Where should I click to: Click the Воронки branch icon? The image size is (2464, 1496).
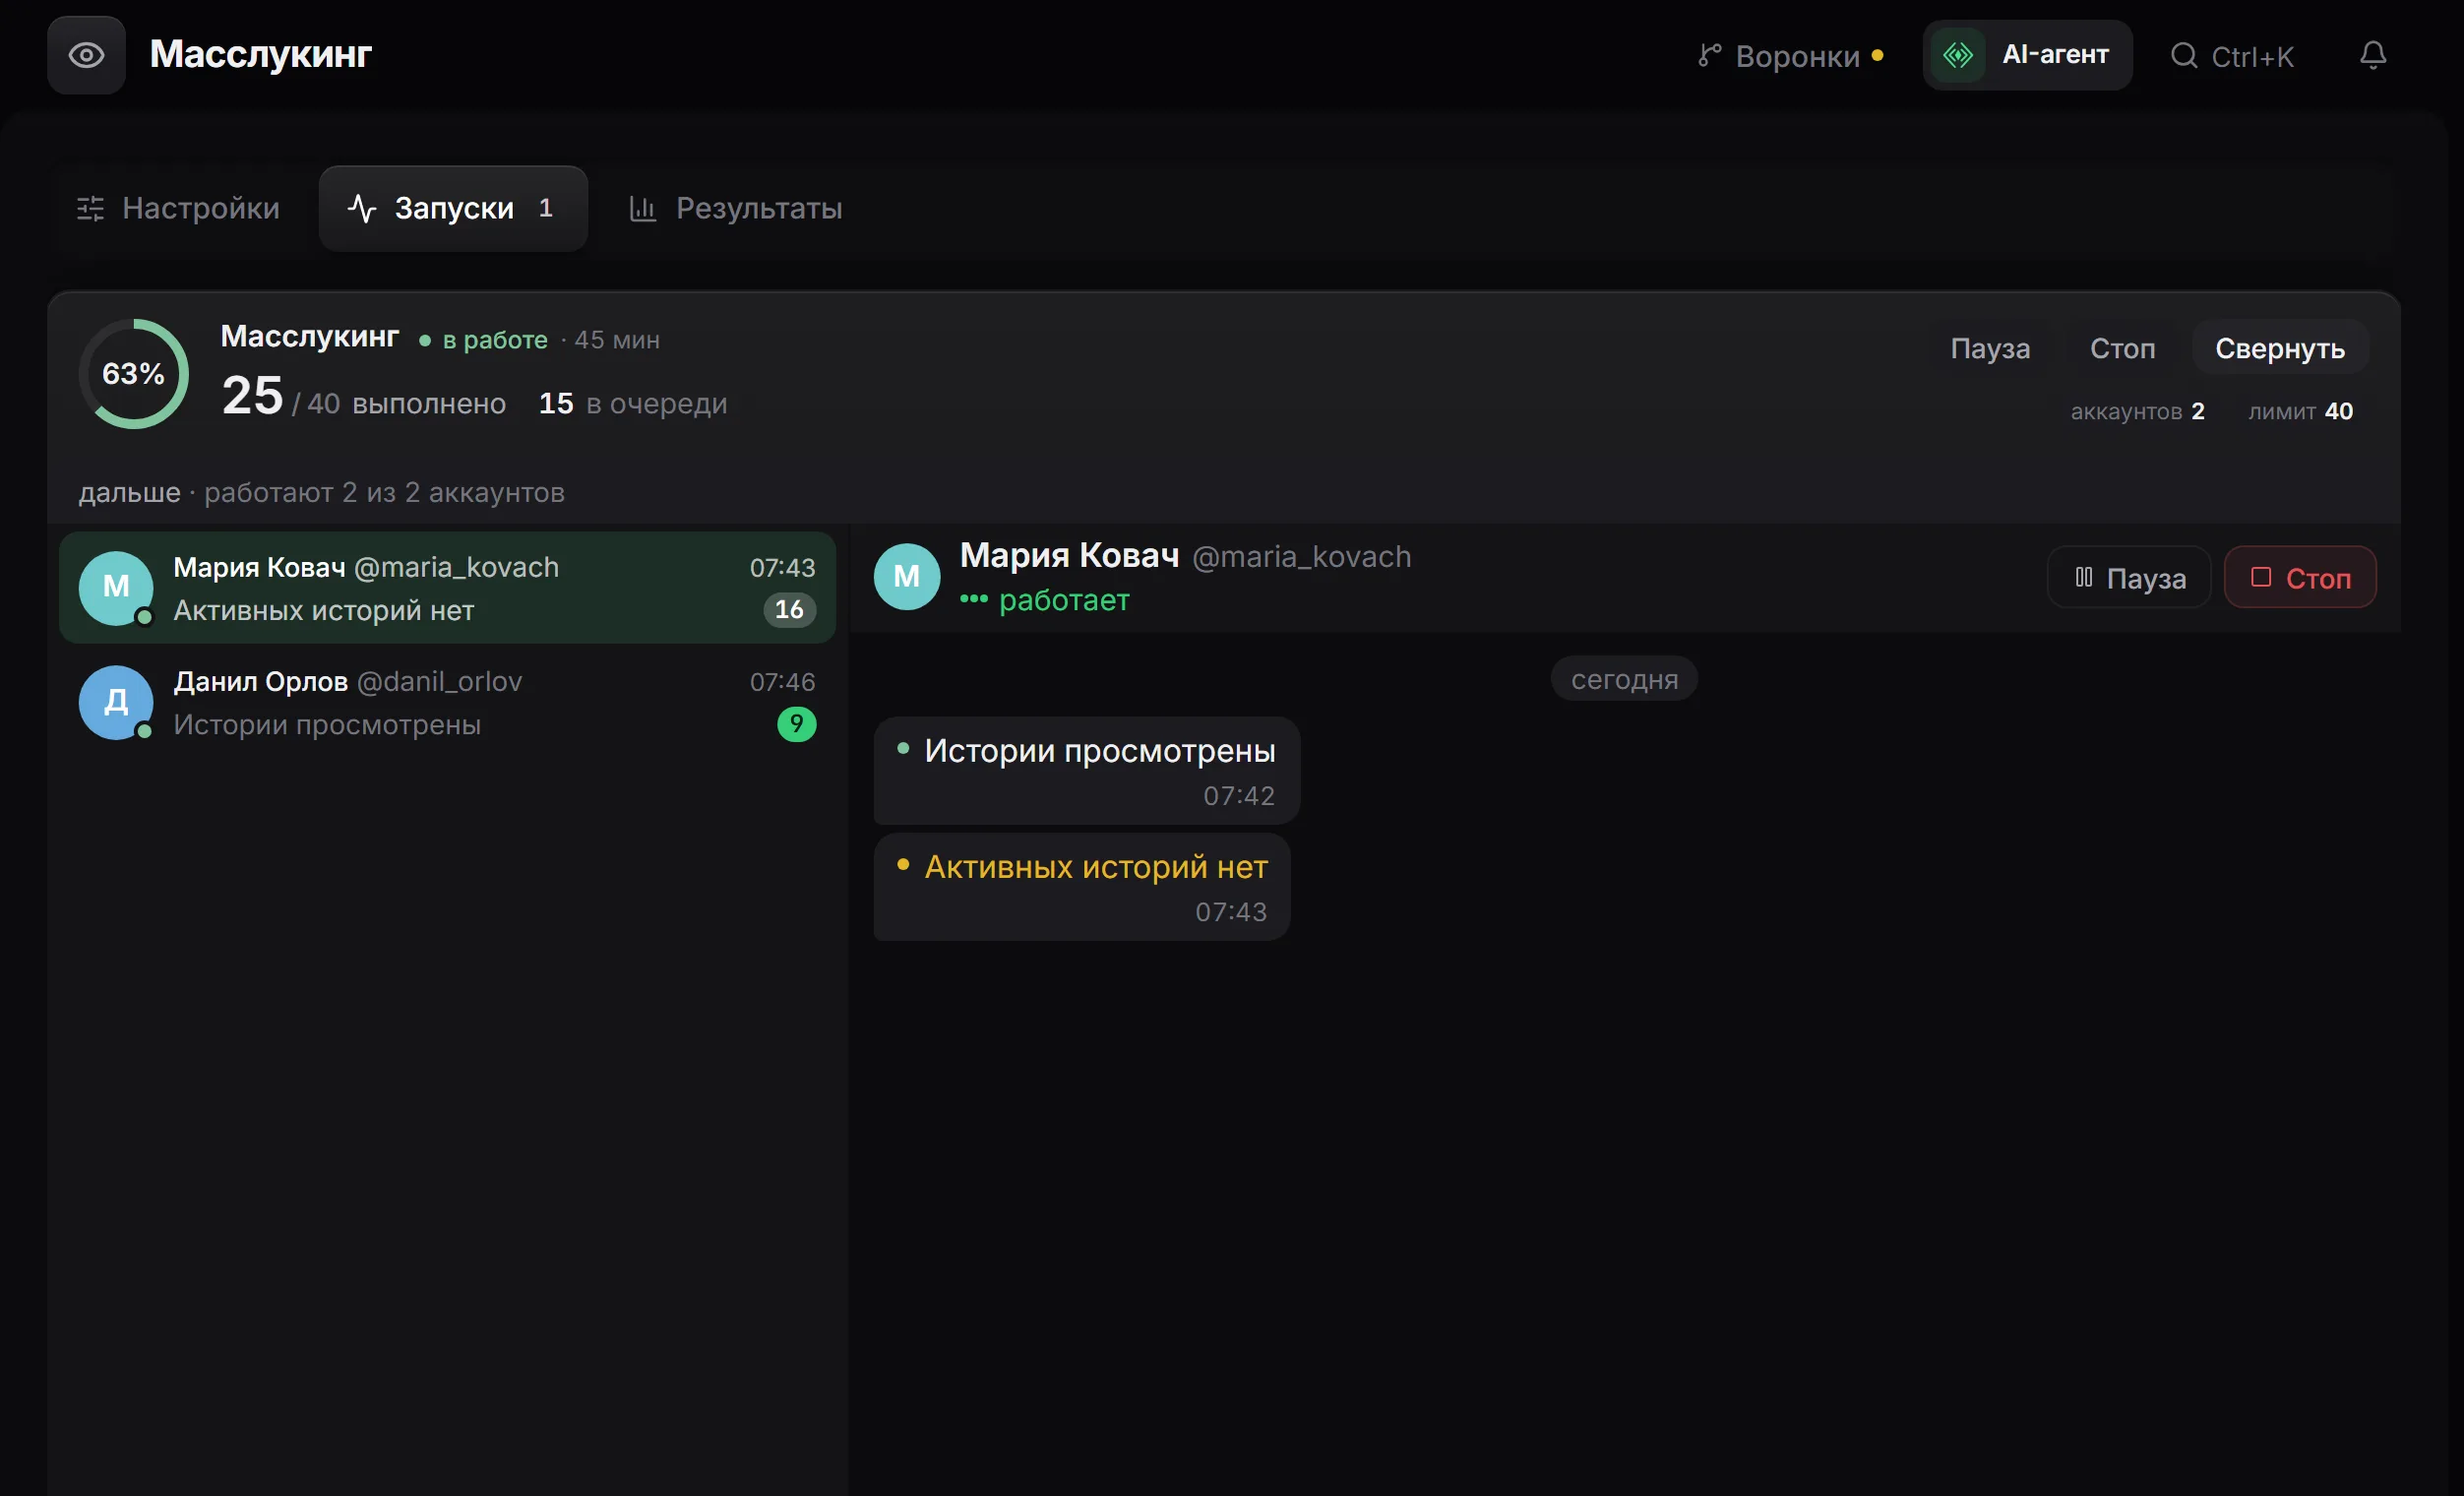coord(1709,56)
